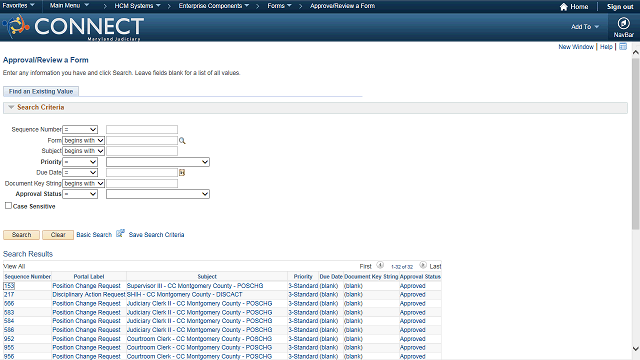Click the page-level icon beside Help
The height and width of the screenshot is (360, 640).
tap(623, 47)
